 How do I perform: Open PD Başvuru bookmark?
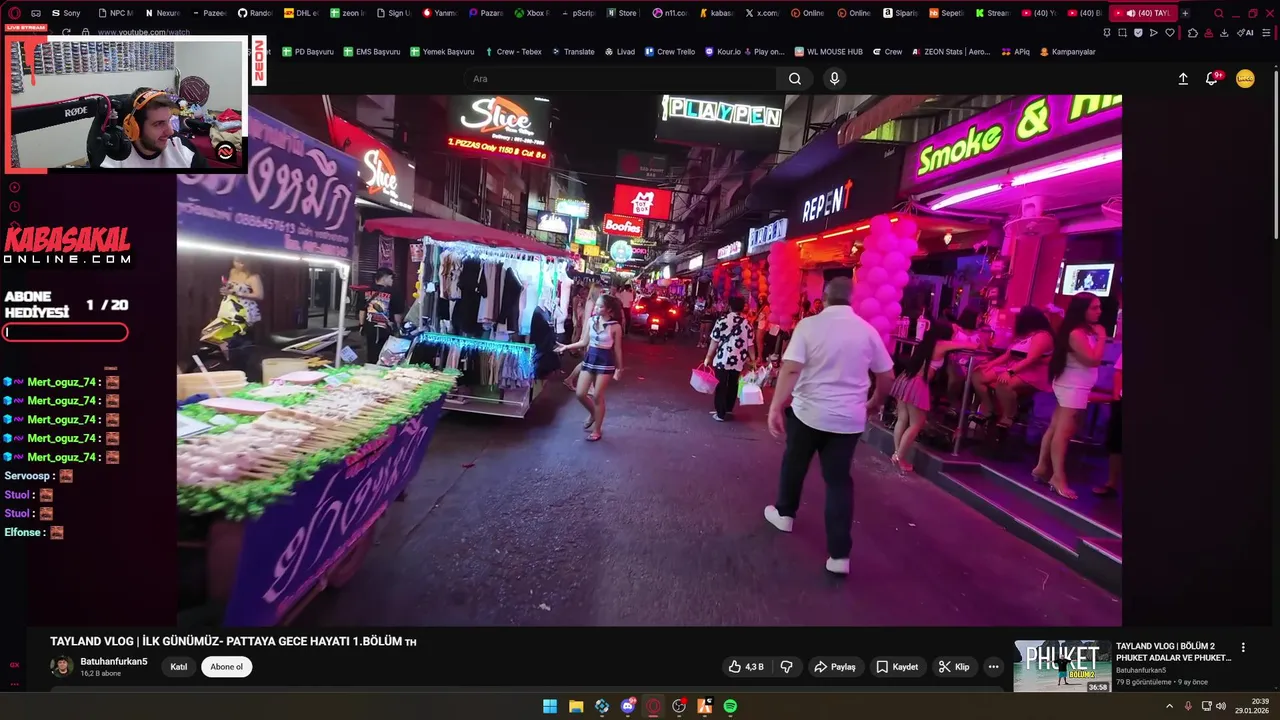tap(308, 52)
